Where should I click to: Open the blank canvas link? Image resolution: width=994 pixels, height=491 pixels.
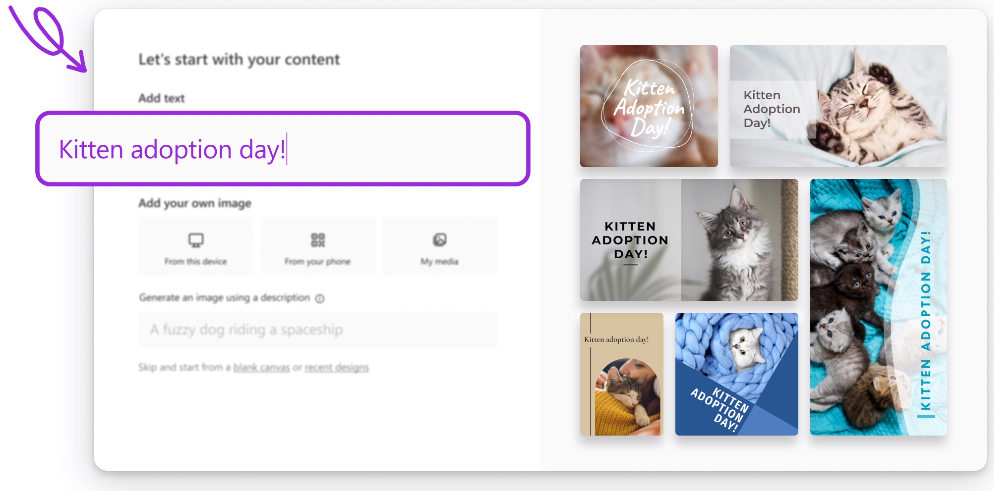pos(261,367)
